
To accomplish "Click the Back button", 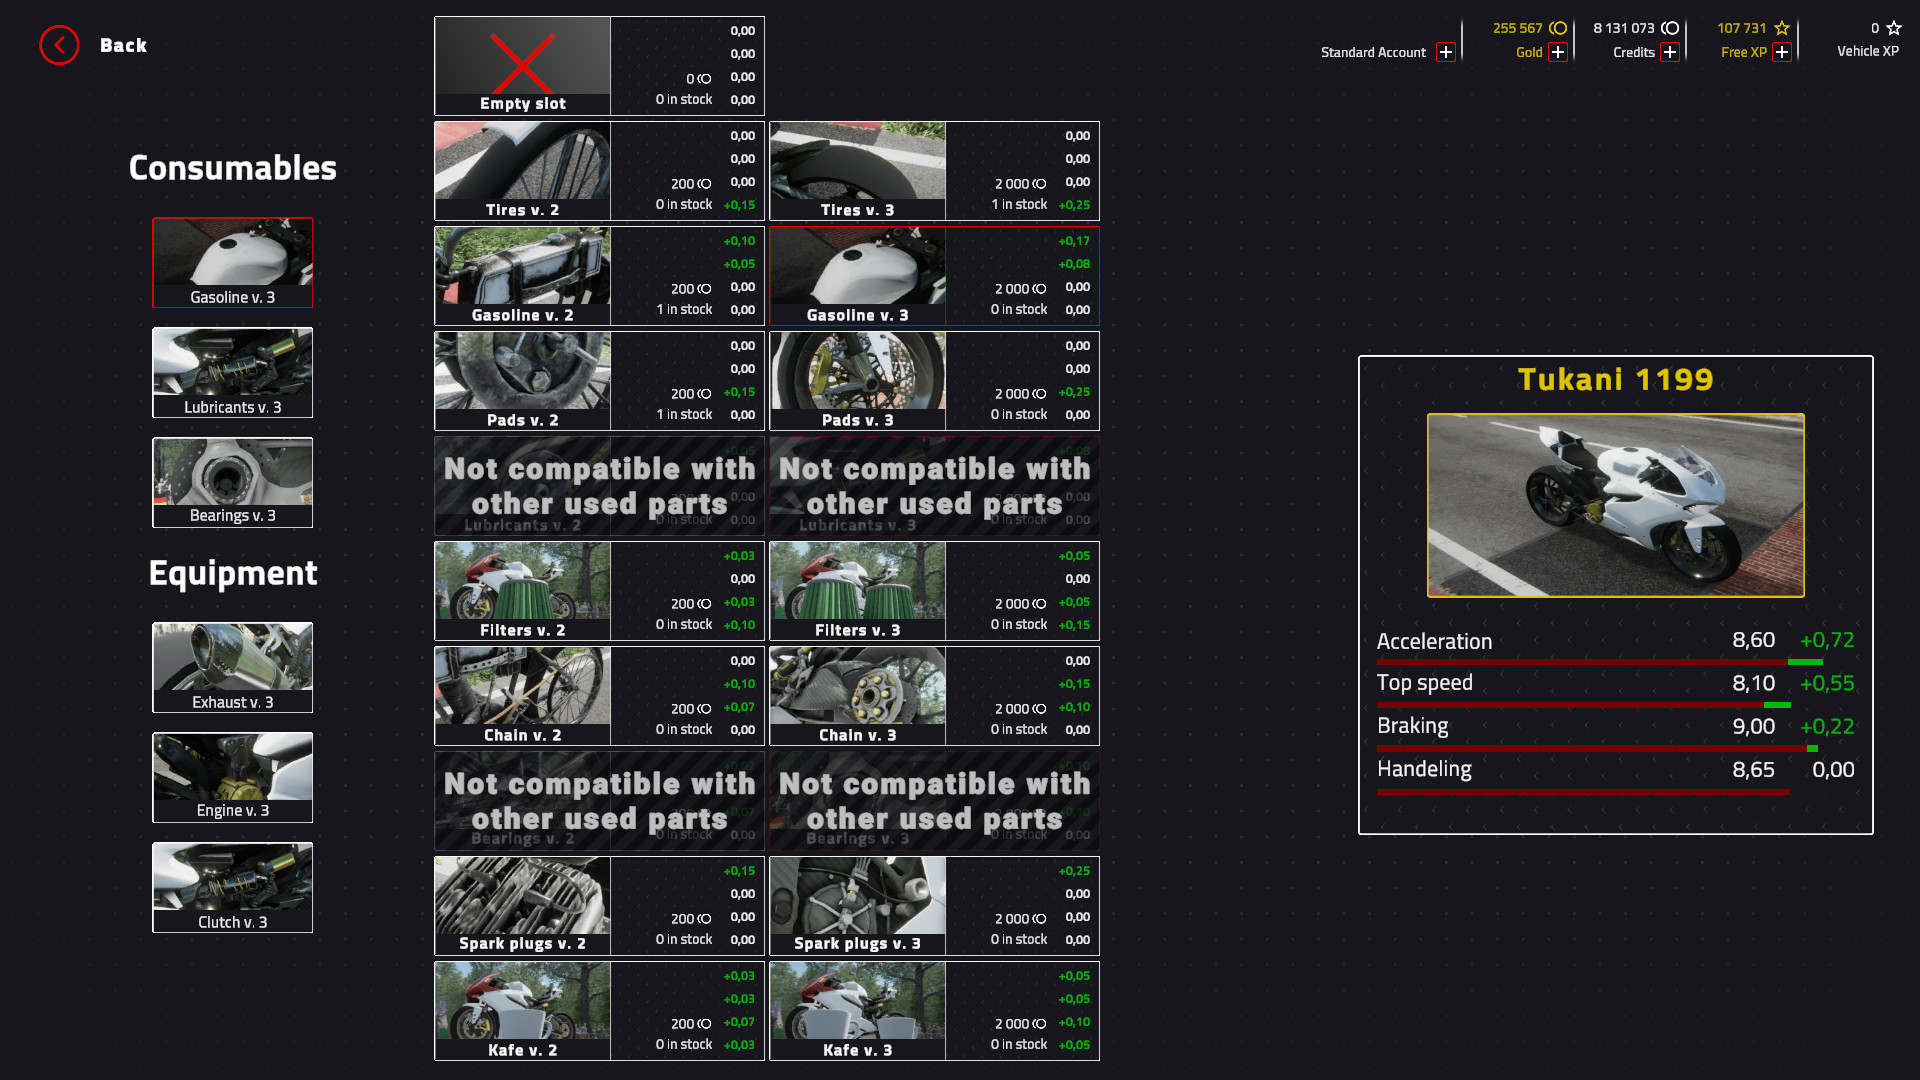I will point(59,45).
